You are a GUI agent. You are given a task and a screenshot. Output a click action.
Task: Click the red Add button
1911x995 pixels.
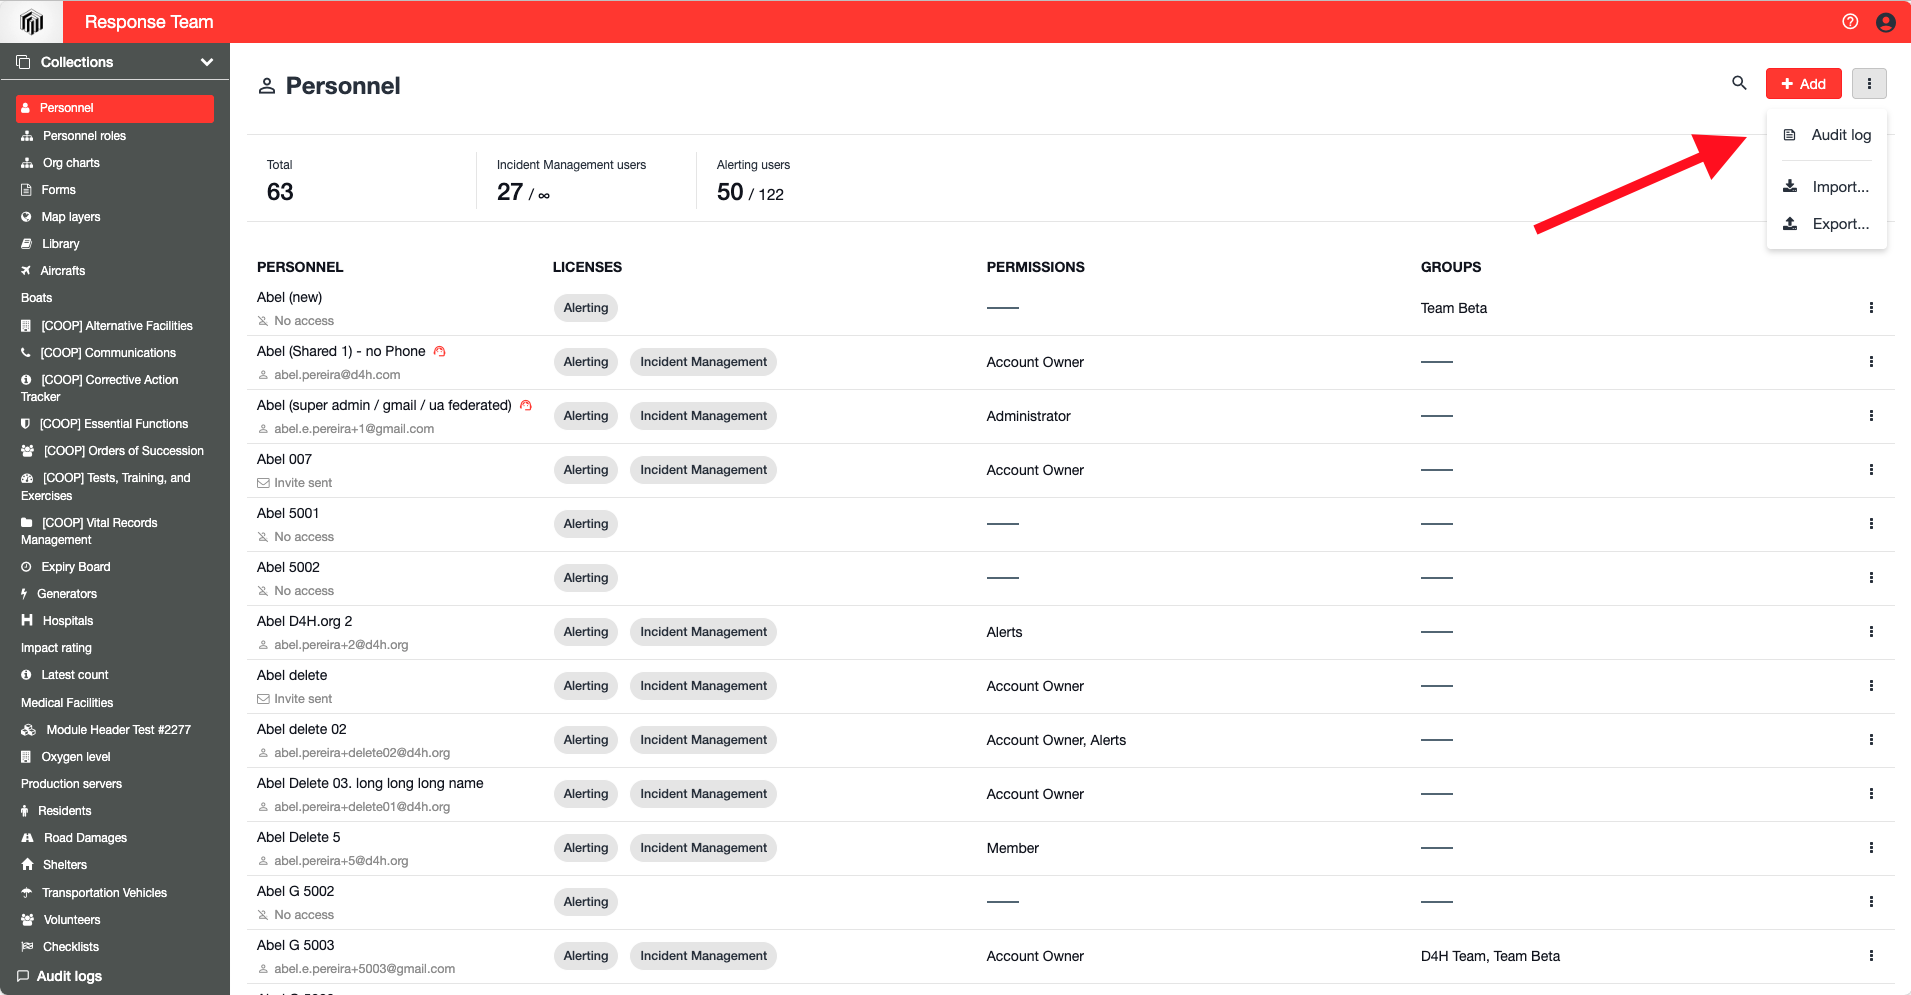click(x=1803, y=84)
